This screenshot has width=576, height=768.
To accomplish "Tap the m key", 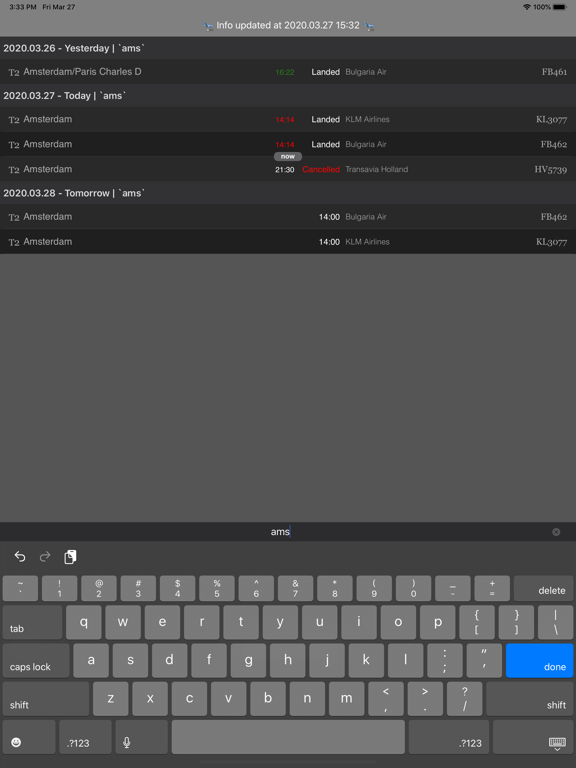I will pyautogui.click(x=346, y=699).
